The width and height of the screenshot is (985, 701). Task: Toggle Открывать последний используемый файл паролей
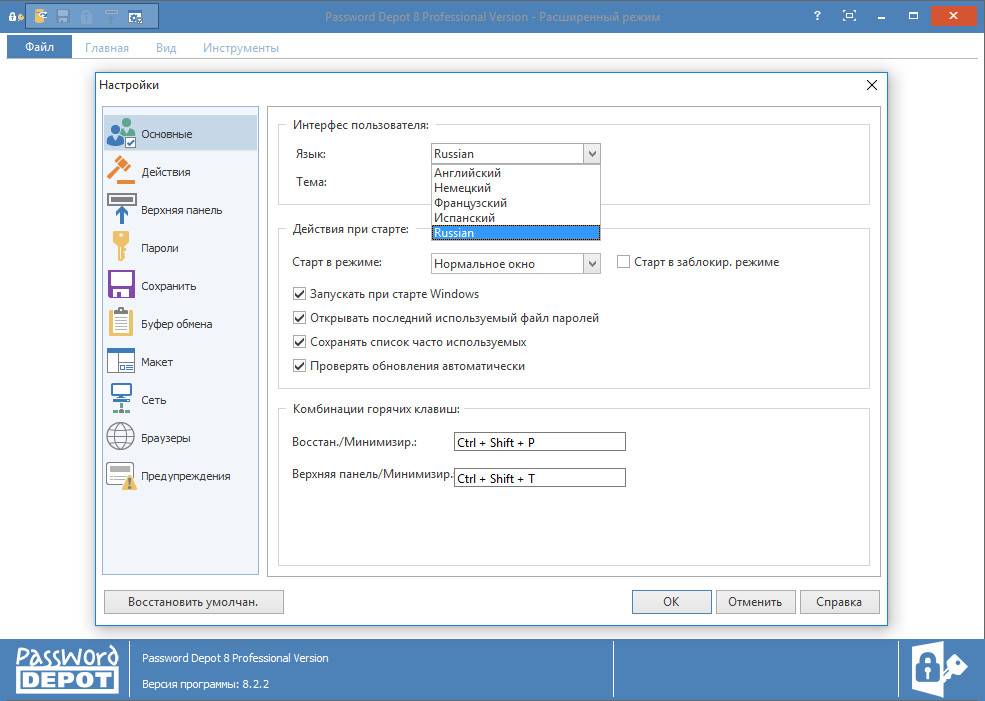click(x=300, y=318)
